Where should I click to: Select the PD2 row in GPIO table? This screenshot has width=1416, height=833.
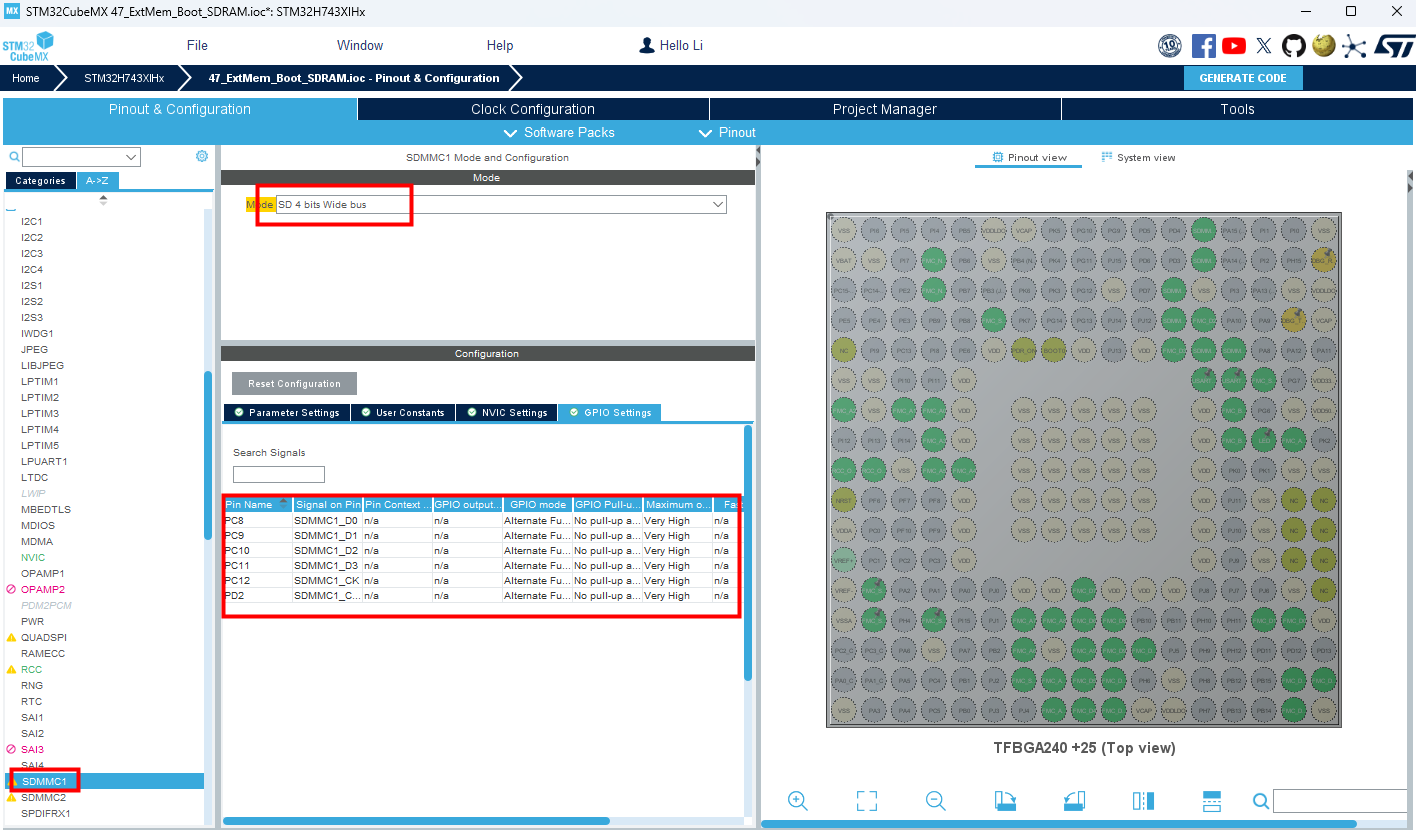point(481,596)
